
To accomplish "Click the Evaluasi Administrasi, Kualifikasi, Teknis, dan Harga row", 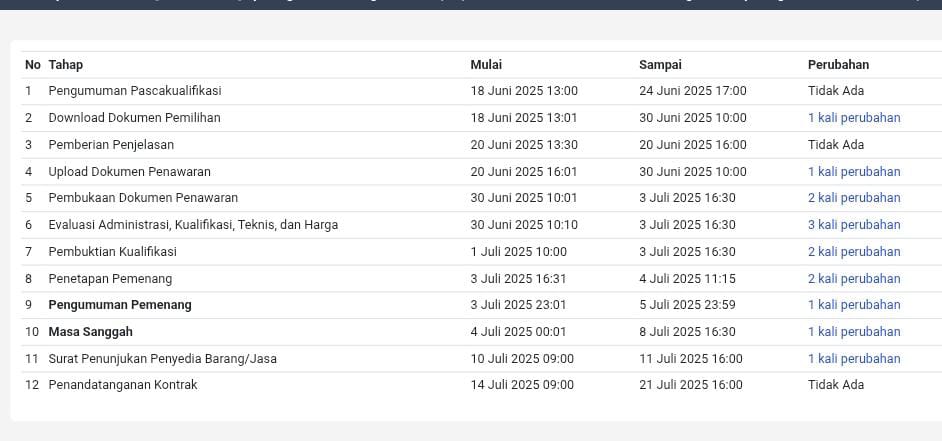I will click(x=193, y=225).
